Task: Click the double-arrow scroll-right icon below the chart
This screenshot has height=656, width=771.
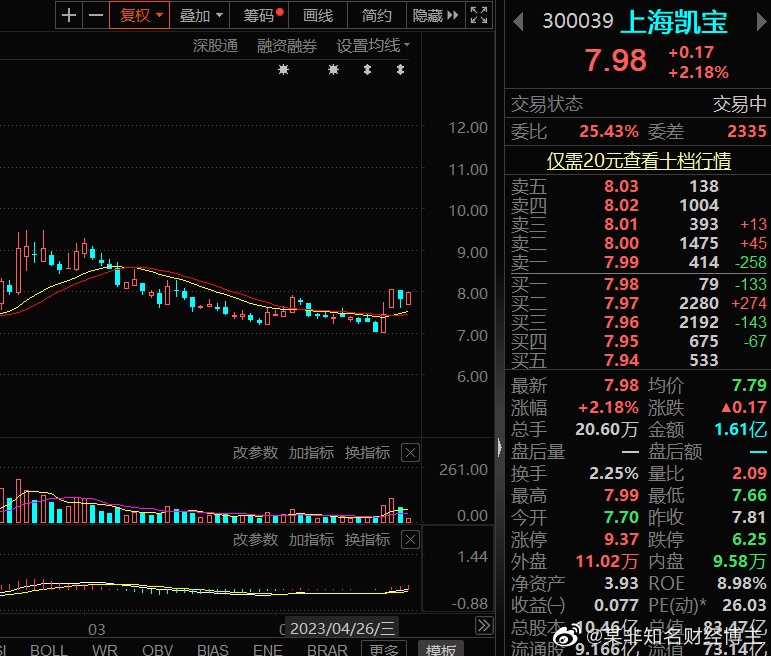Action: [484, 626]
